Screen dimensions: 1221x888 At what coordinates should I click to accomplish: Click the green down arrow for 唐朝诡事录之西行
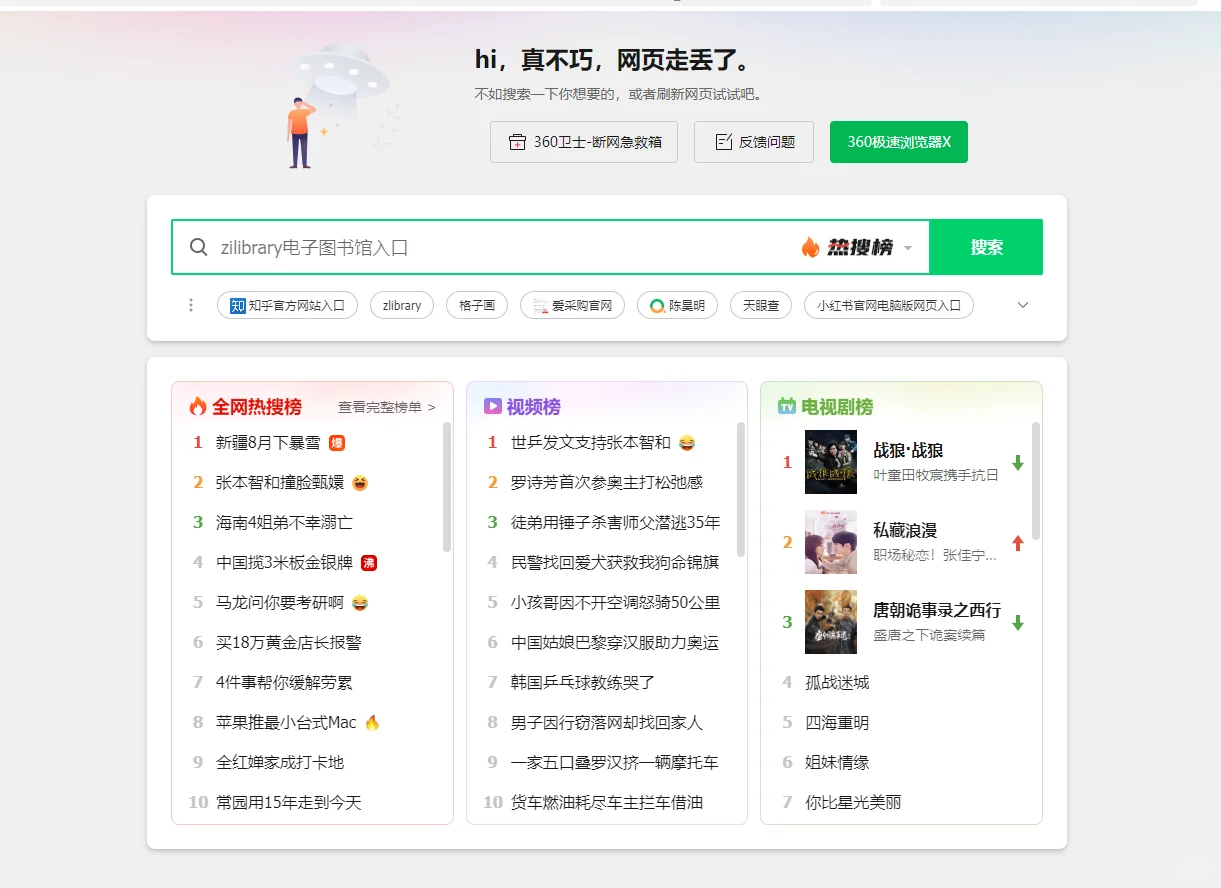pos(1018,622)
